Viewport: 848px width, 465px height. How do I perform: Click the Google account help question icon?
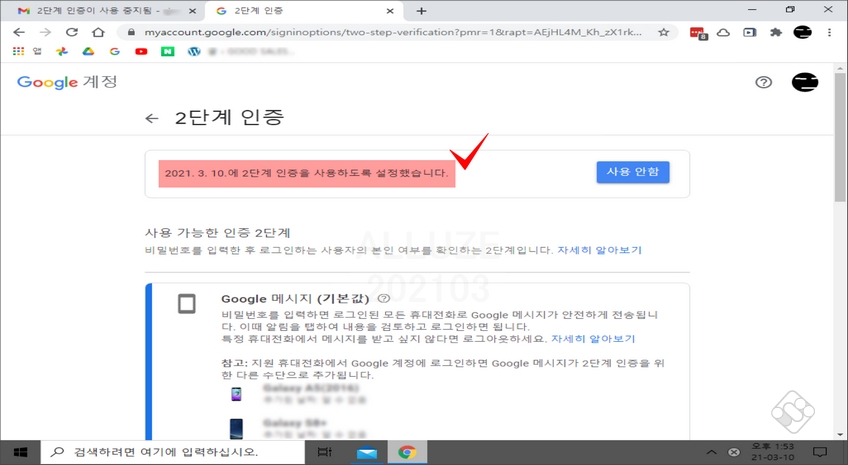pyautogui.click(x=764, y=82)
